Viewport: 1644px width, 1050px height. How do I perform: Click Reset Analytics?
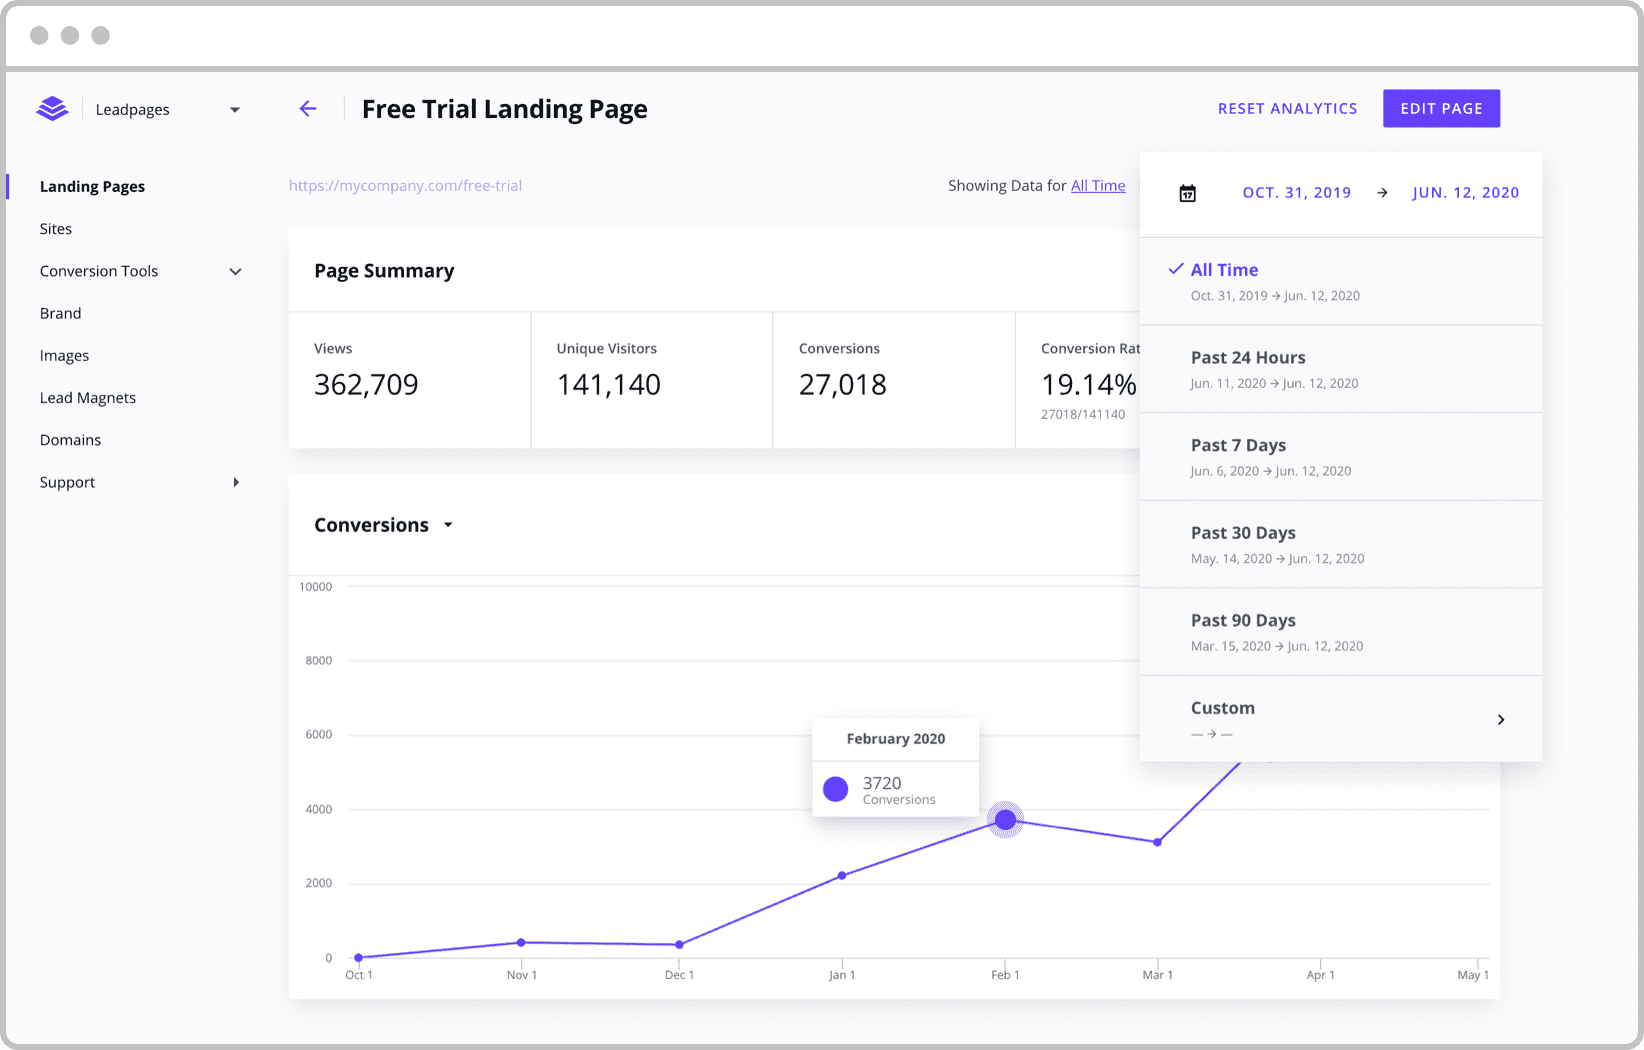pyautogui.click(x=1287, y=109)
